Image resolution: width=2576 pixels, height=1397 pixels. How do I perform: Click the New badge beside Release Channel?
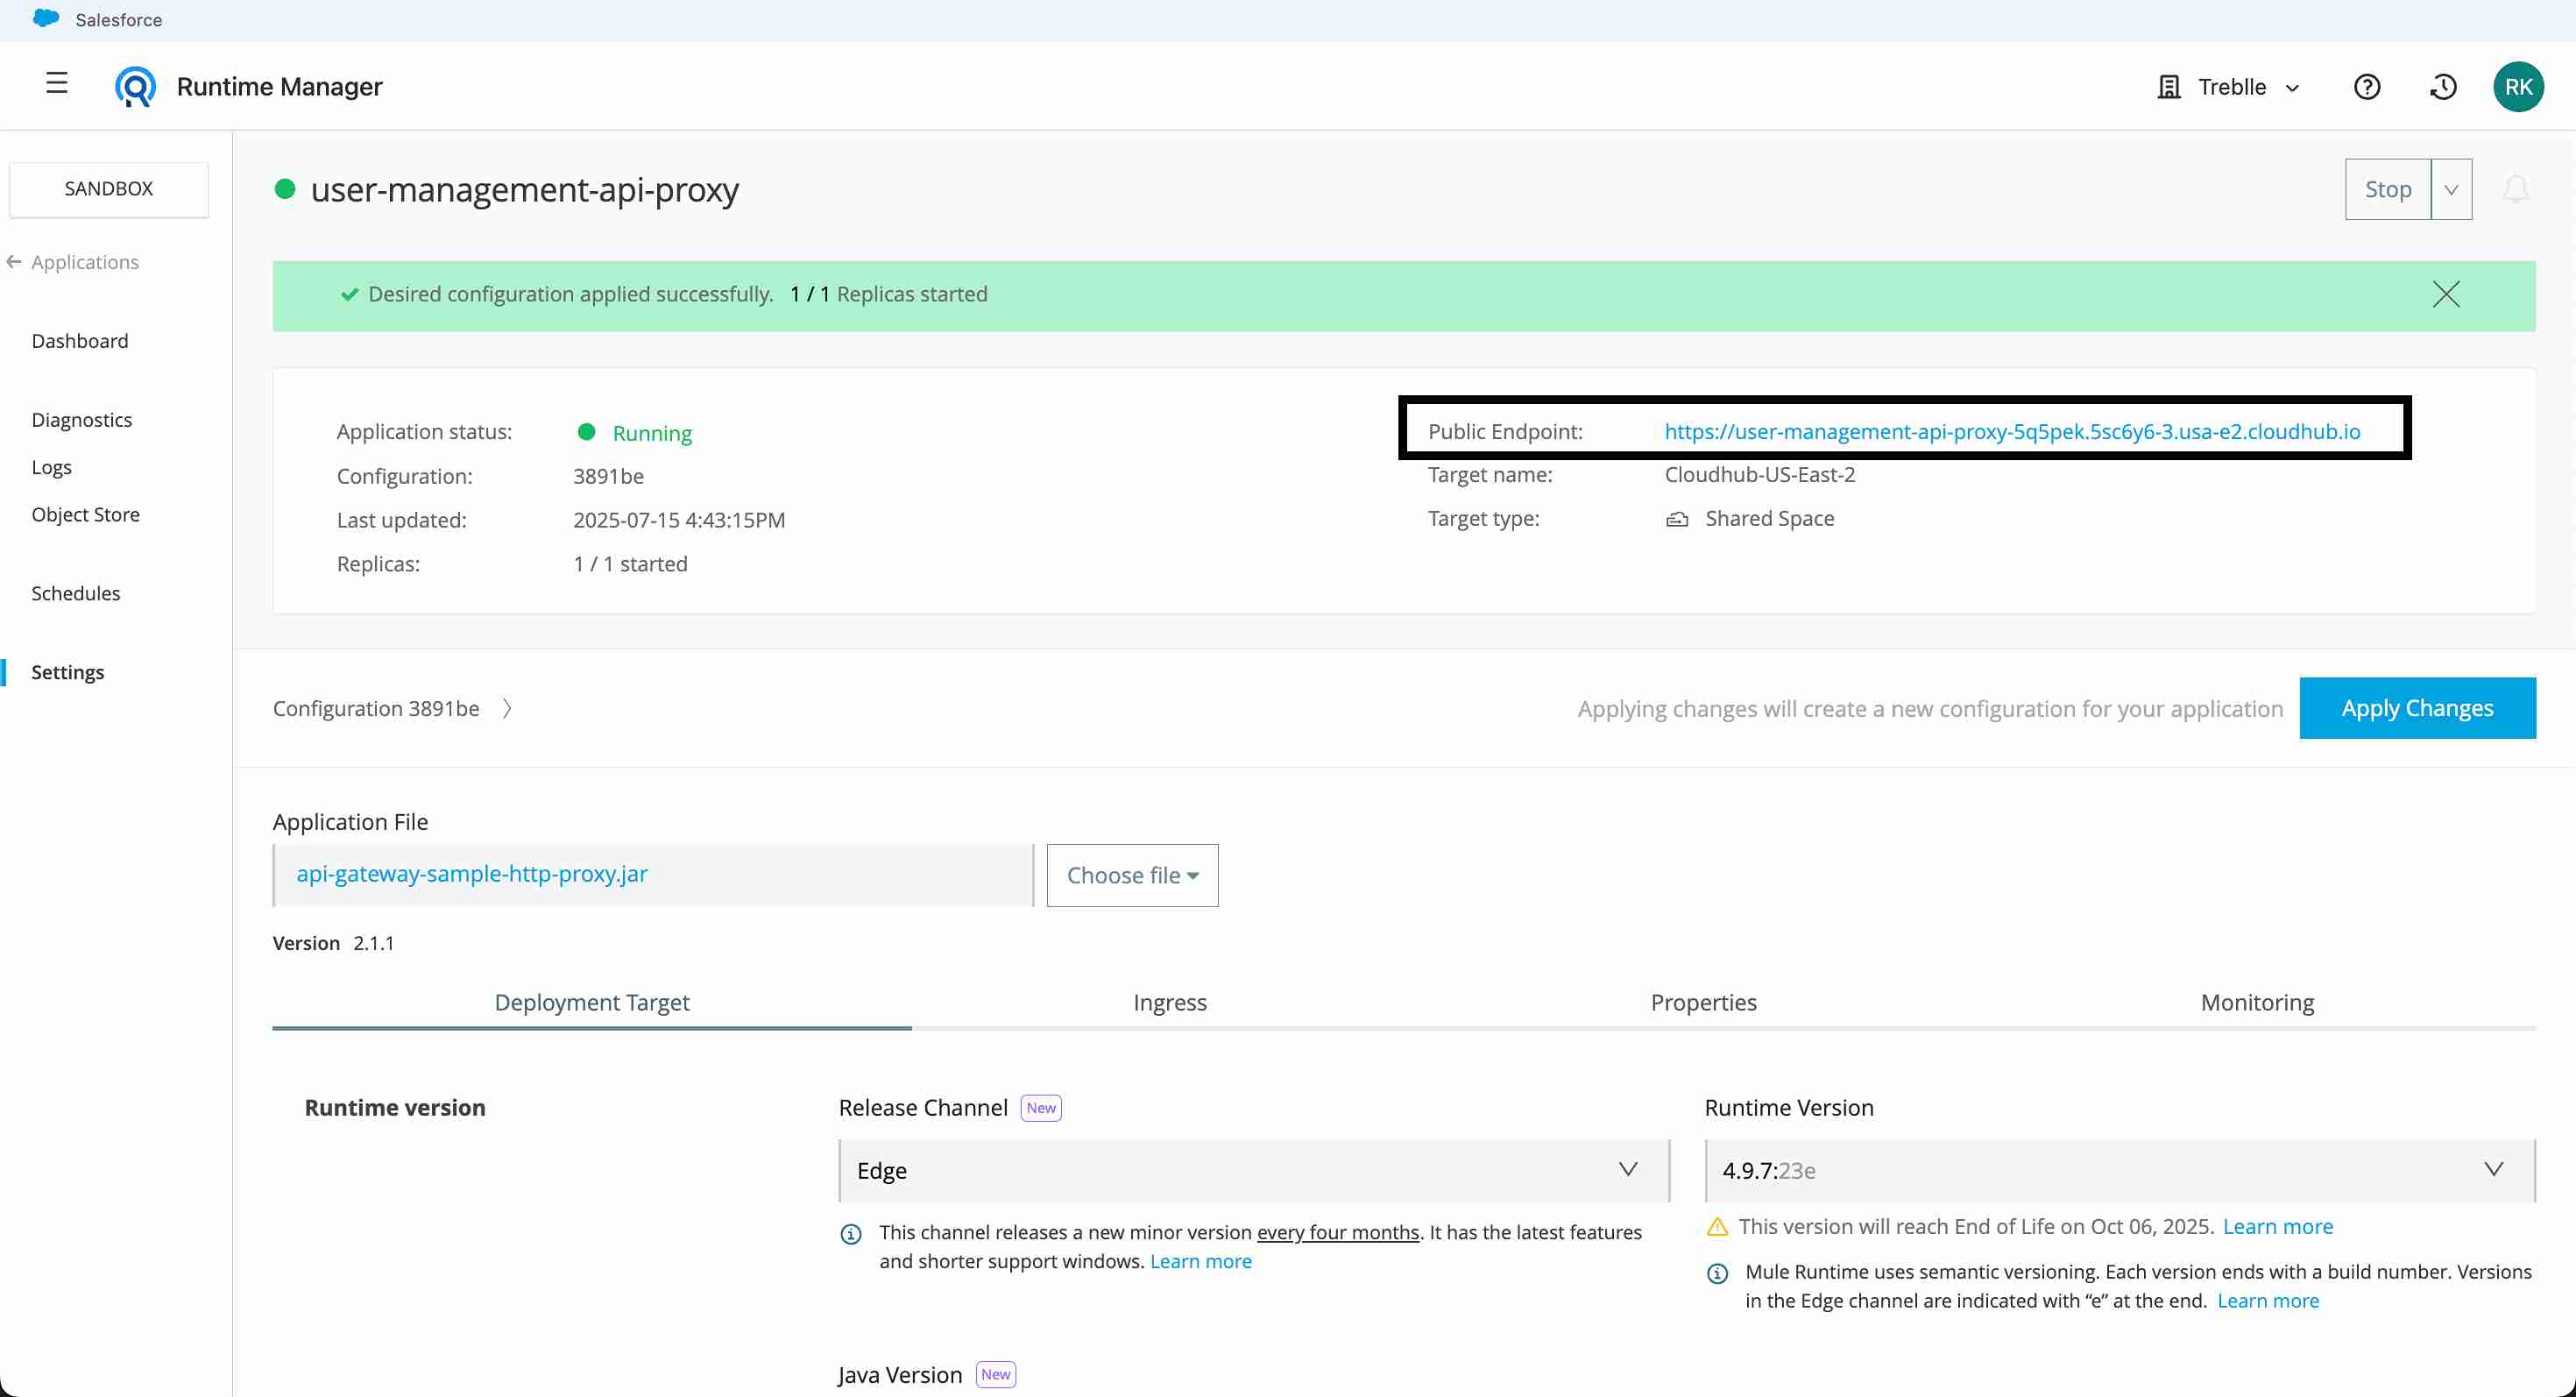tap(1041, 1108)
